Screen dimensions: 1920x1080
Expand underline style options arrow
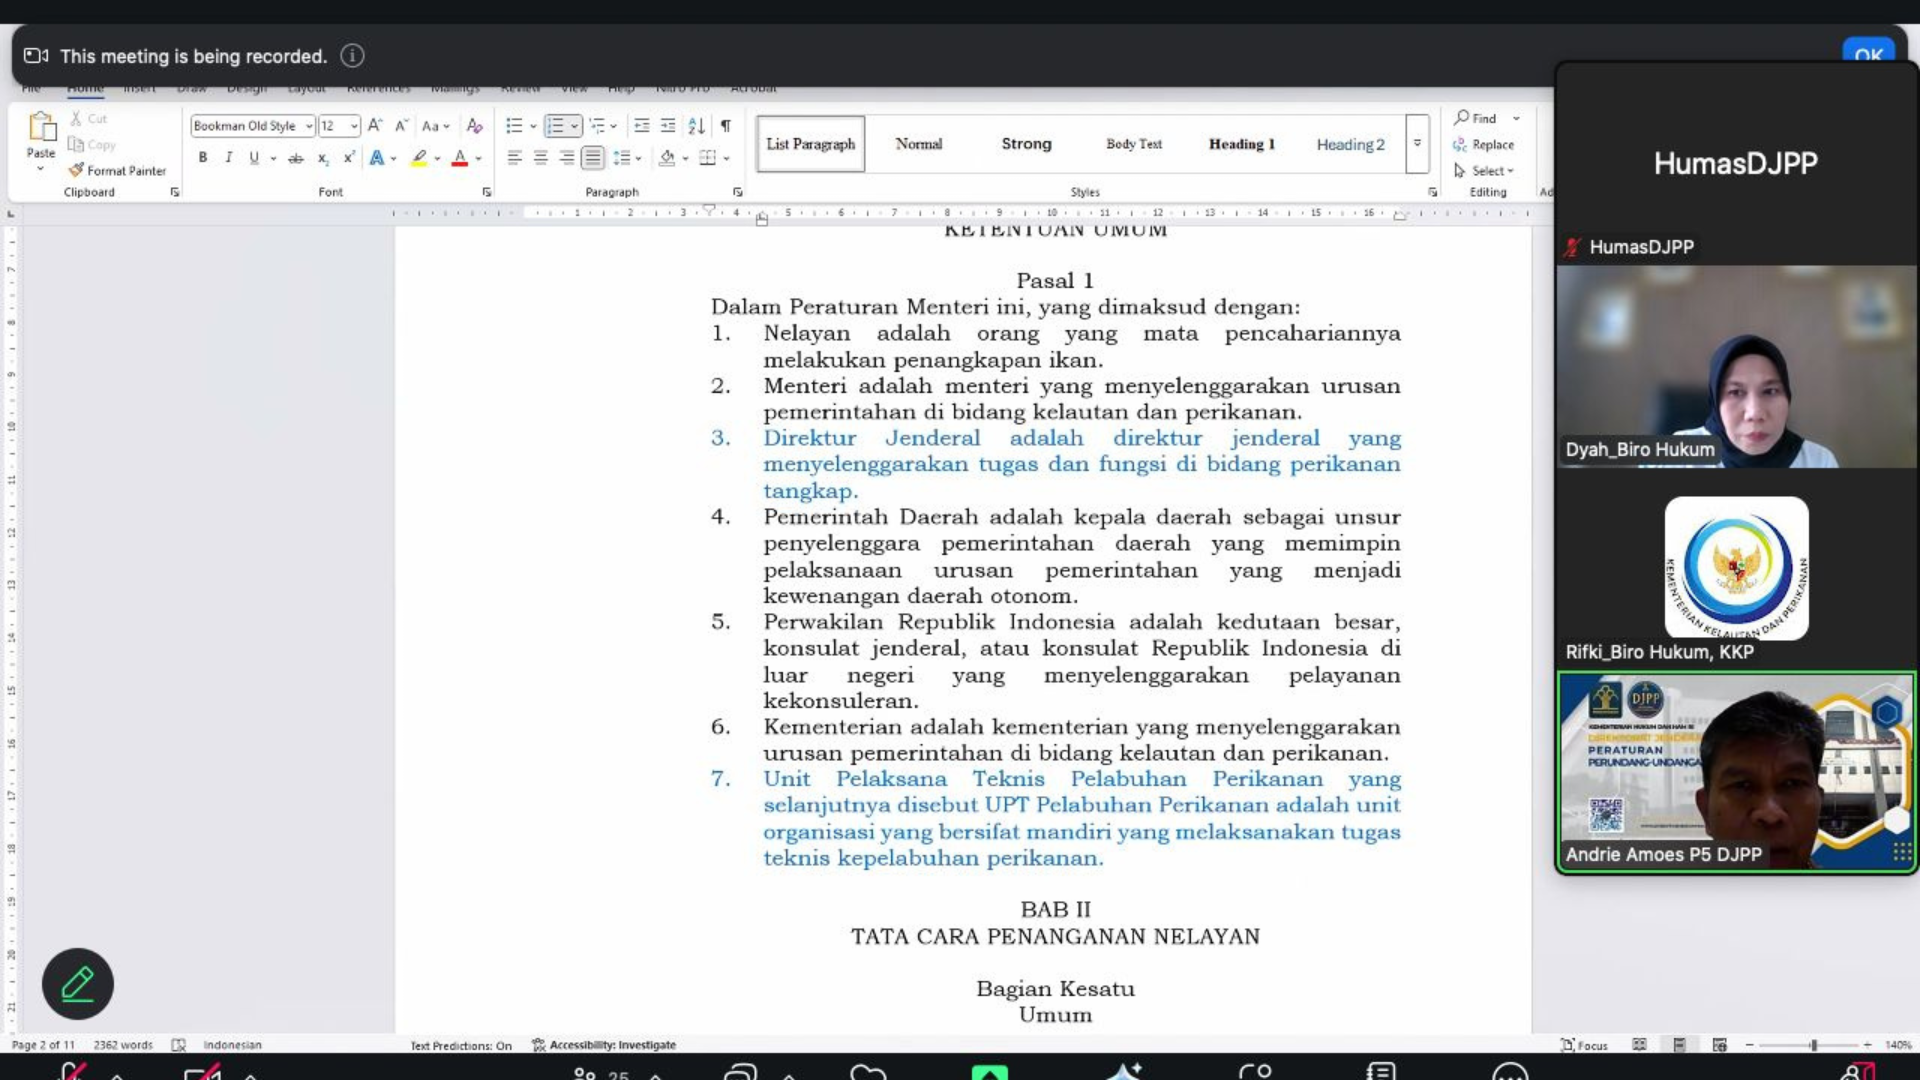click(273, 158)
